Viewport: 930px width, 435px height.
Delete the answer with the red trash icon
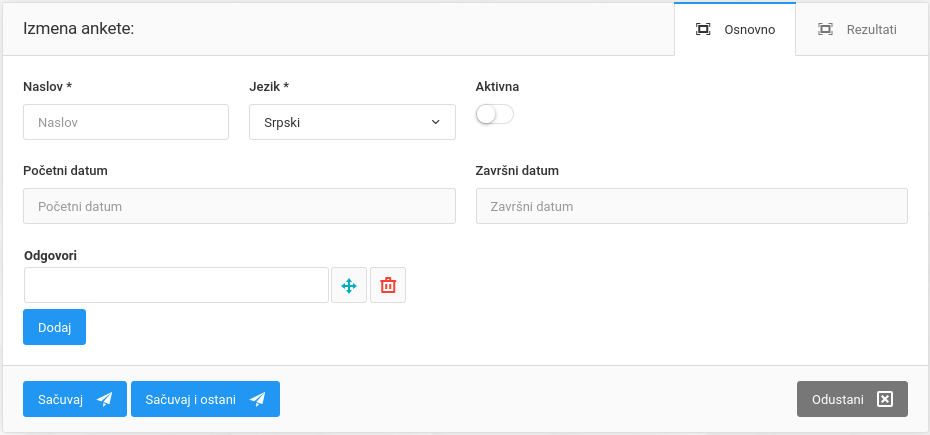point(388,286)
